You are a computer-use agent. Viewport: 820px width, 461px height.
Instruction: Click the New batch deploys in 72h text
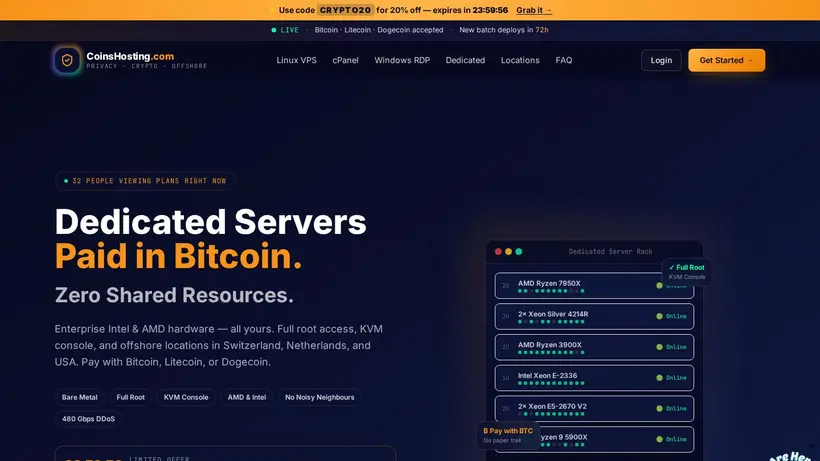click(504, 30)
